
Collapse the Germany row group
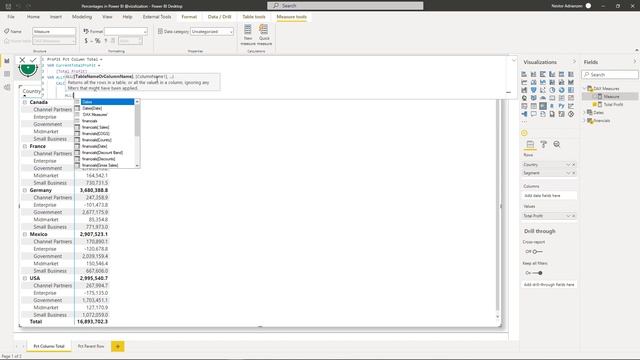pyautogui.click(x=25, y=190)
